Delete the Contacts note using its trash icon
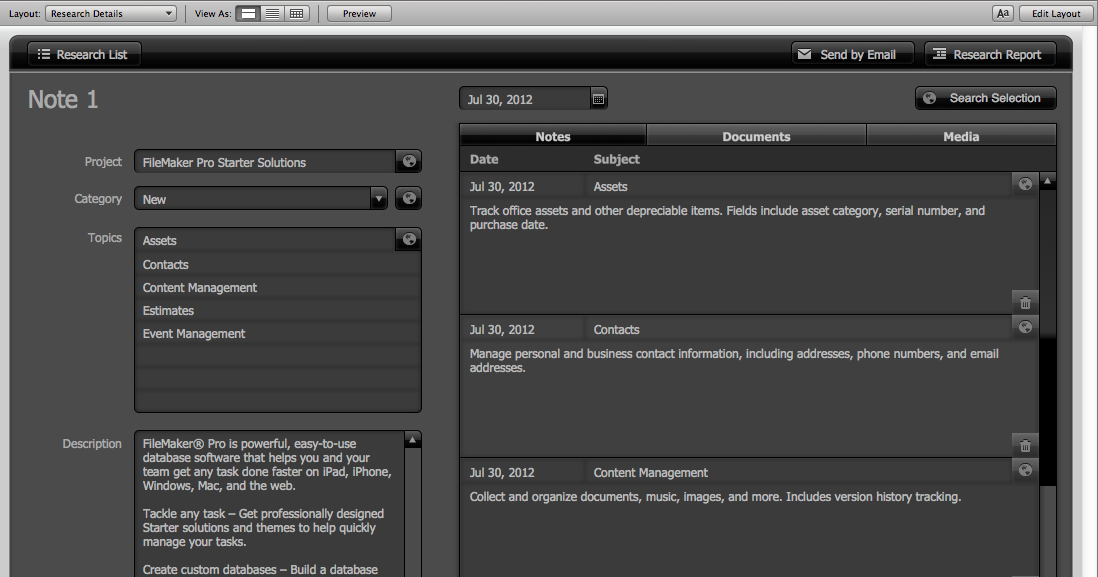This screenshot has width=1098, height=577. [x=1024, y=445]
